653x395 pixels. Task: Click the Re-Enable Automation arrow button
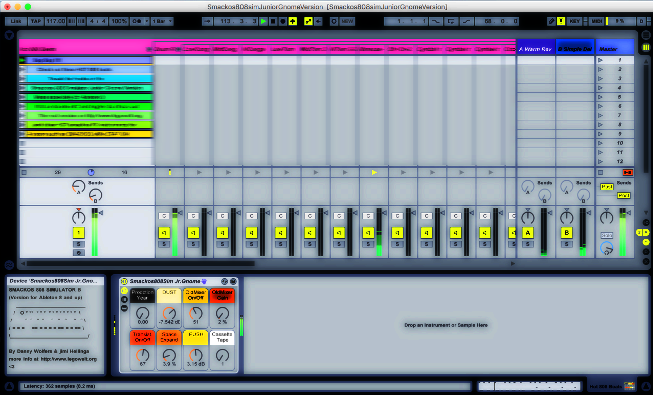[x=318, y=21]
